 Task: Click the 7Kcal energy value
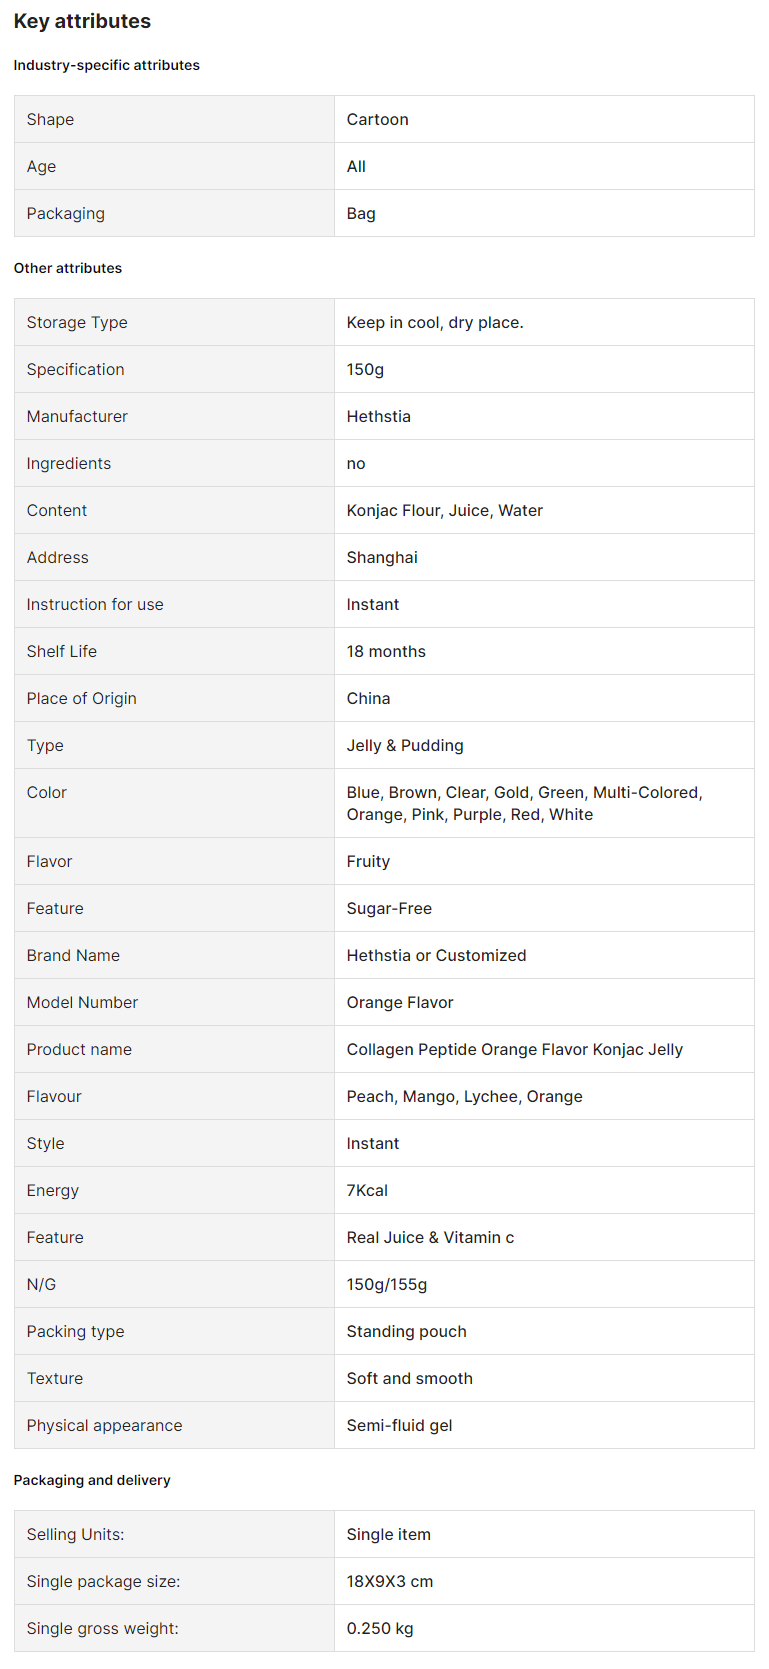[367, 1190]
